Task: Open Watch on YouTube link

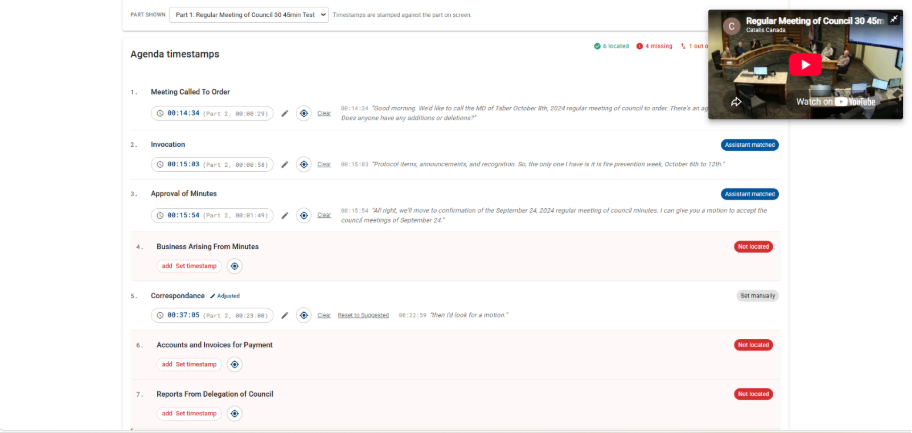Action: [x=835, y=102]
